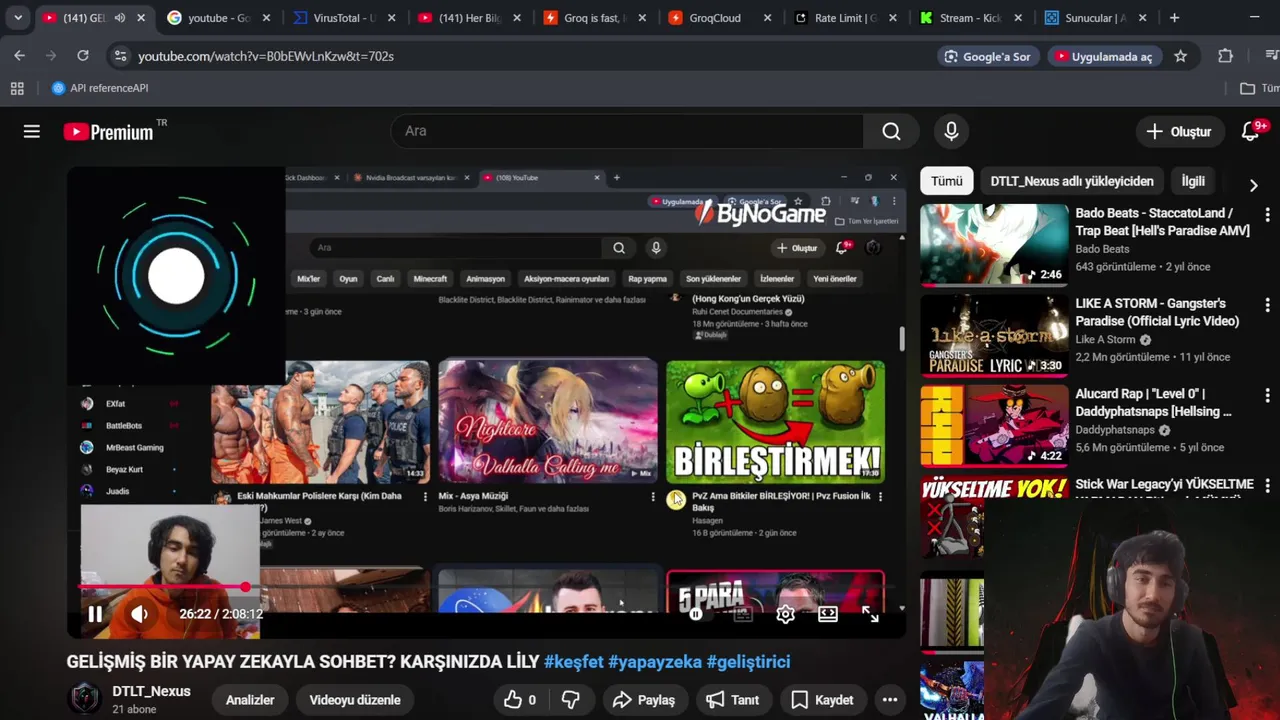The image size is (1280, 720).
Task: Open the Analizler button
Action: 250,700
